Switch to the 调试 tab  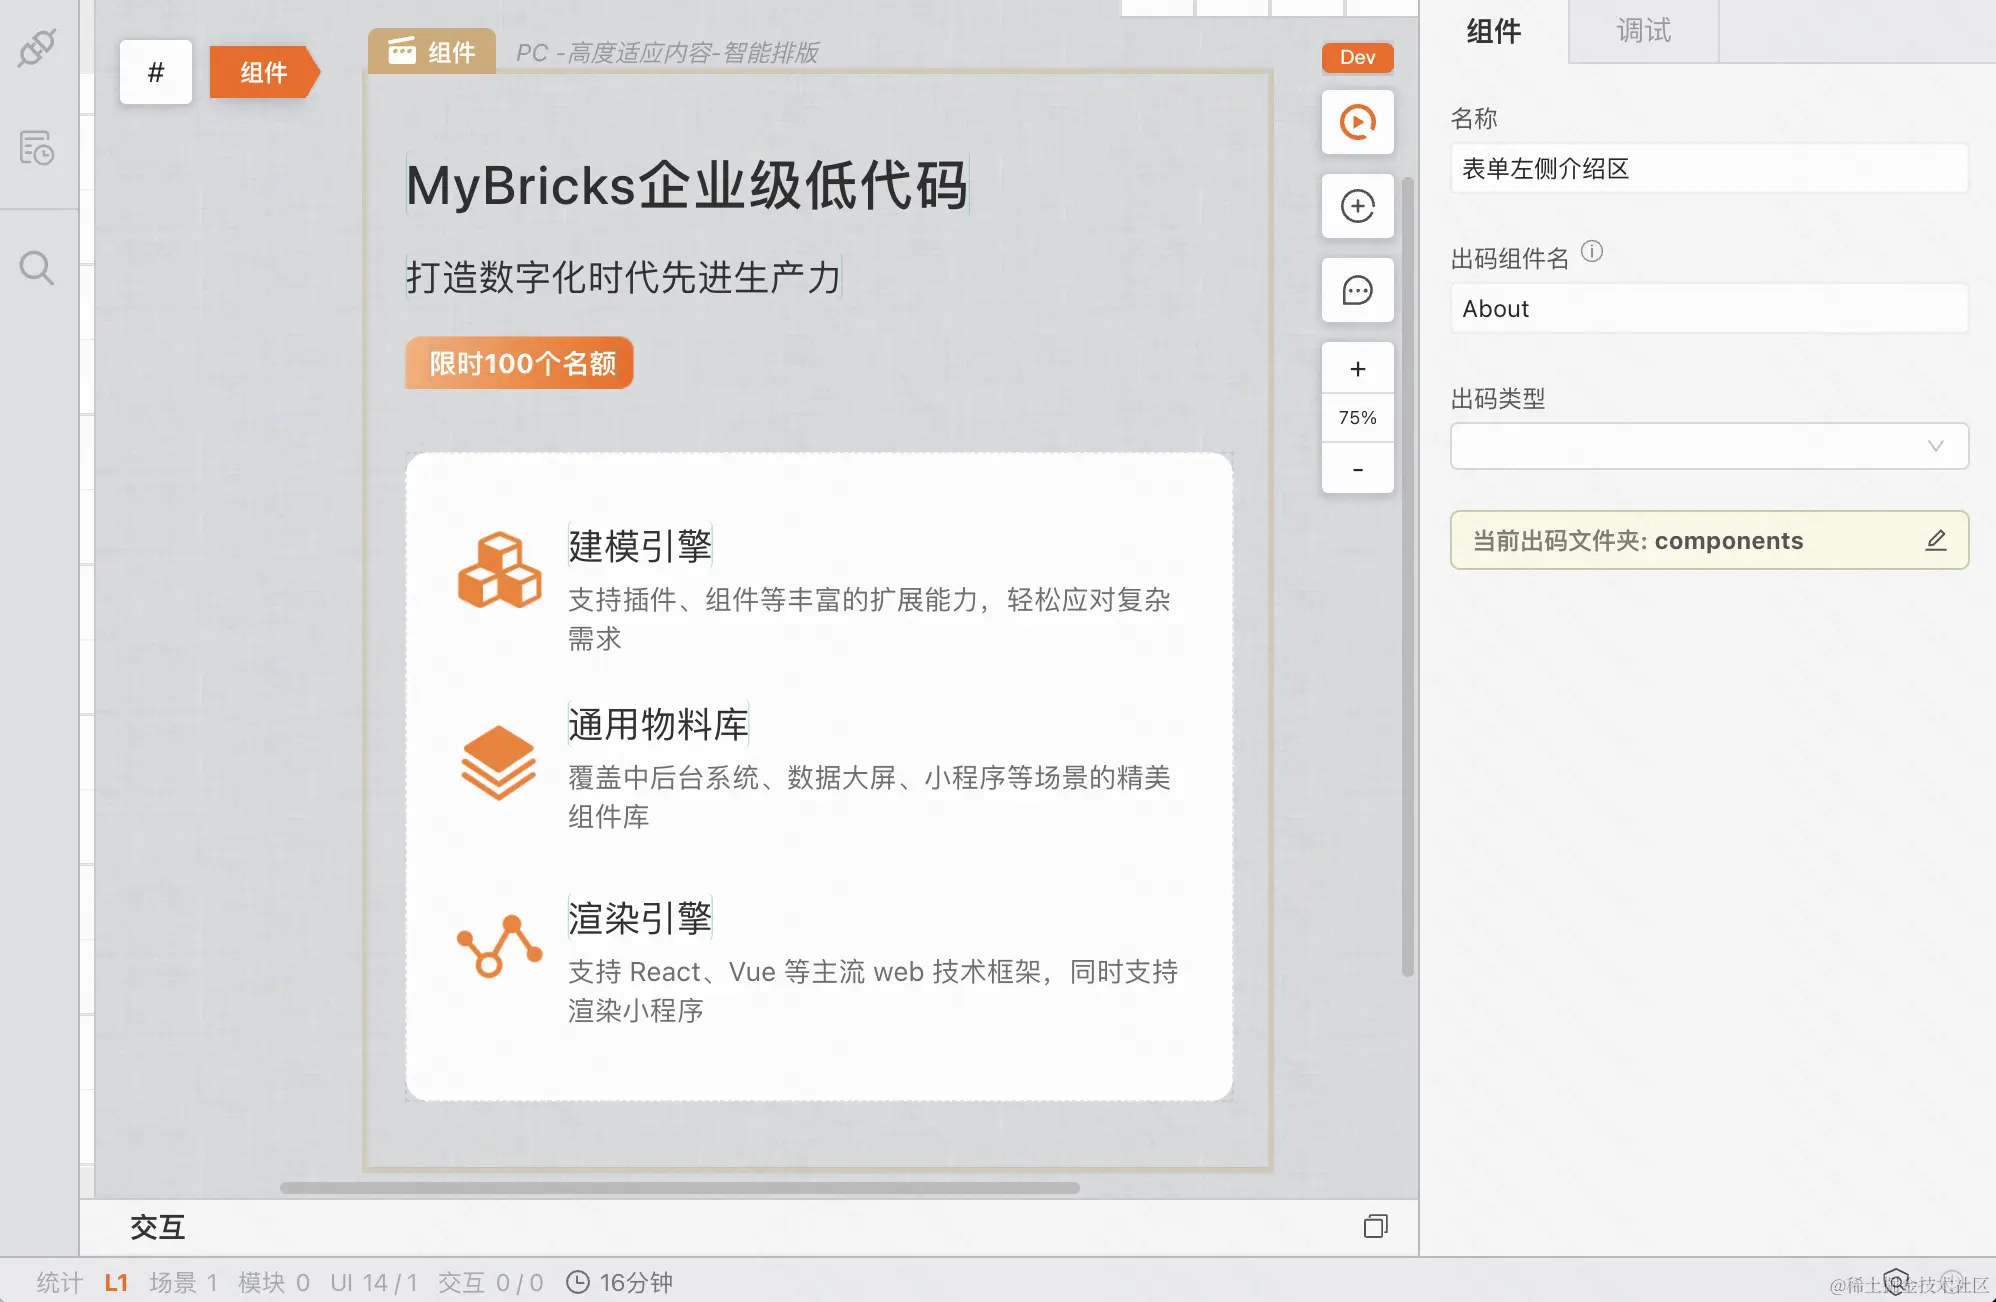[1643, 31]
